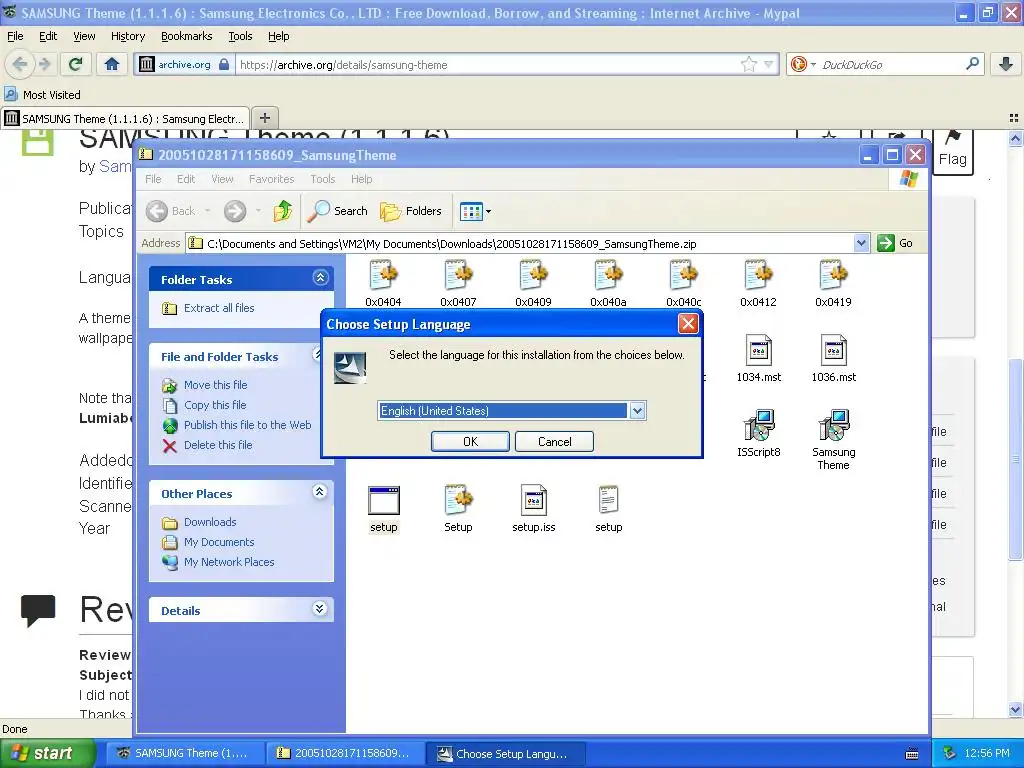
Task: Select the 1036.mst file
Action: click(x=833, y=358)
